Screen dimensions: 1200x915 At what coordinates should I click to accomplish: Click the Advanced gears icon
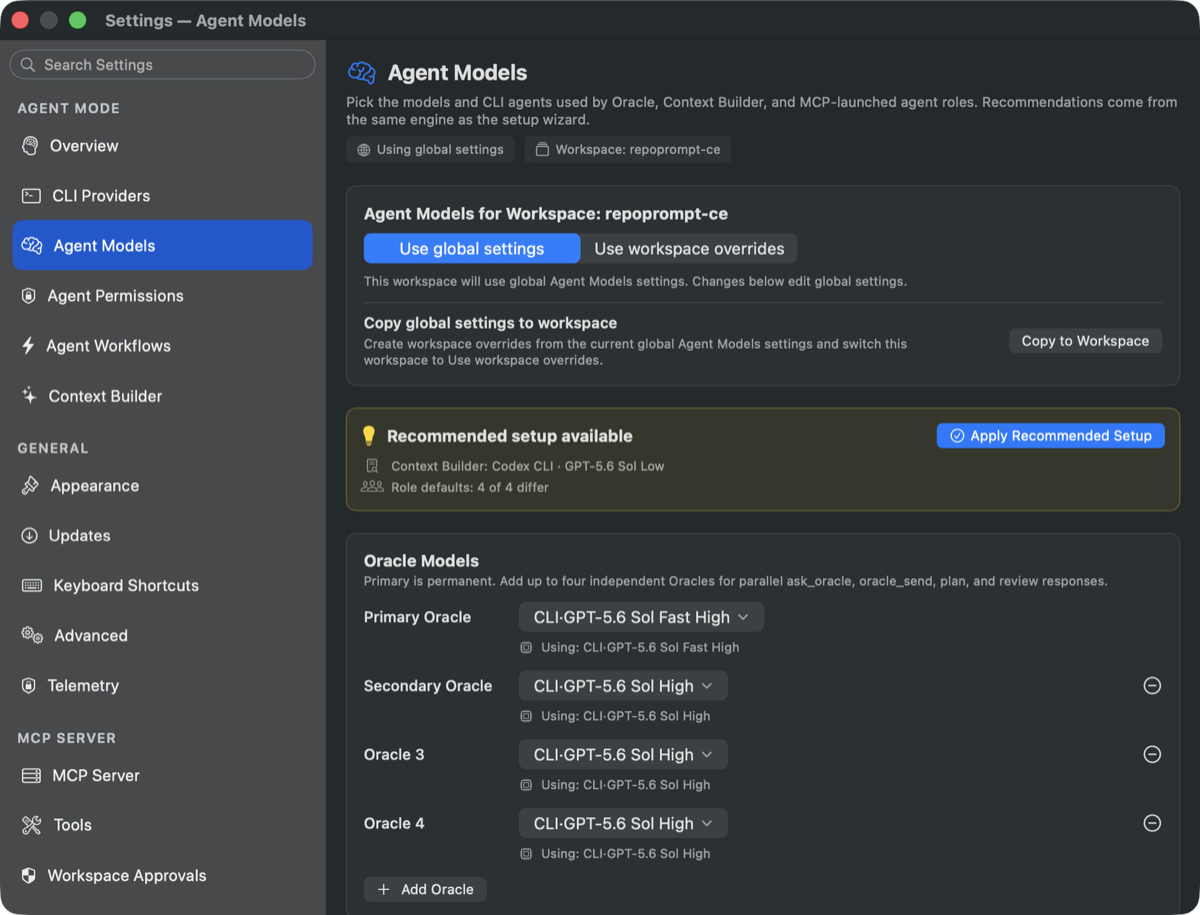click(x=32, y=636)
